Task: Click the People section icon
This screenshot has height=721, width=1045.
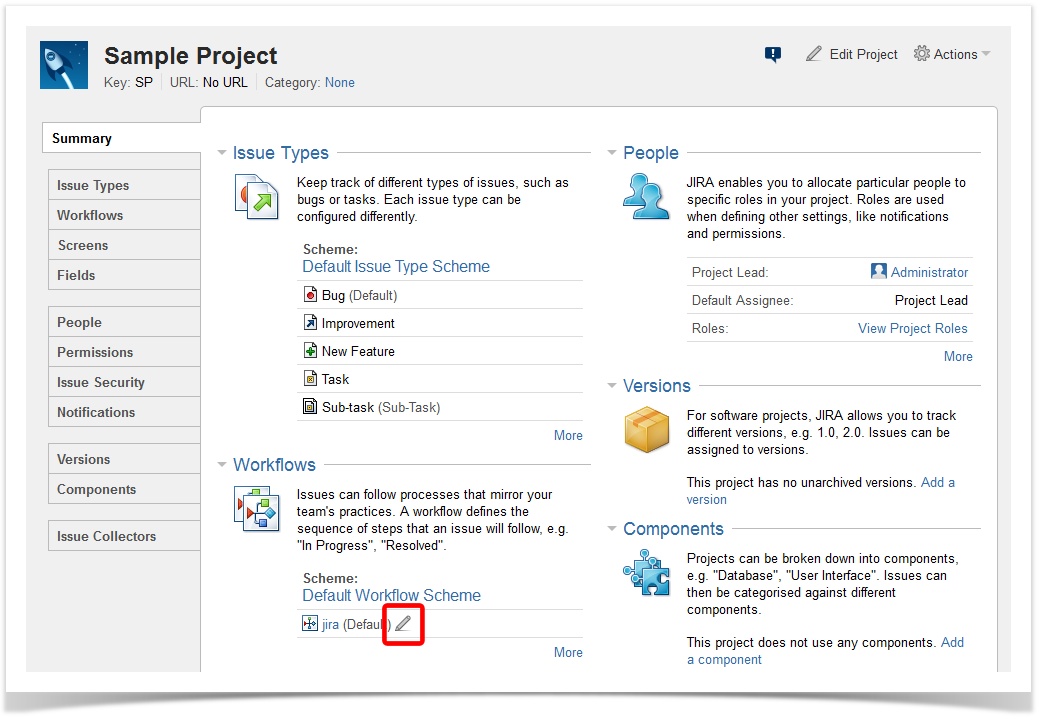Action: tap(646, 196)
